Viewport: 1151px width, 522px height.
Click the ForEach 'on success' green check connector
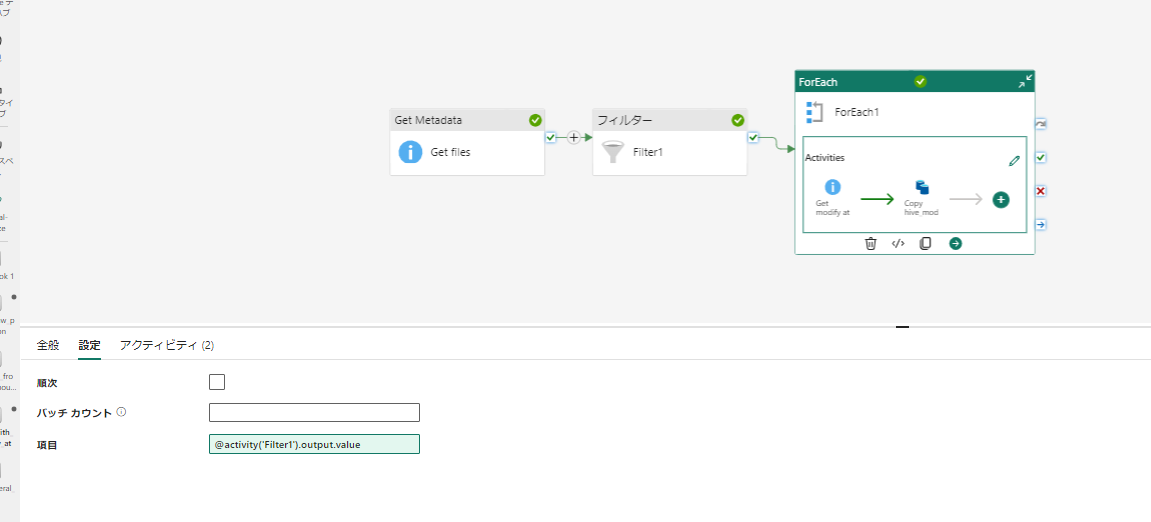1041,157
